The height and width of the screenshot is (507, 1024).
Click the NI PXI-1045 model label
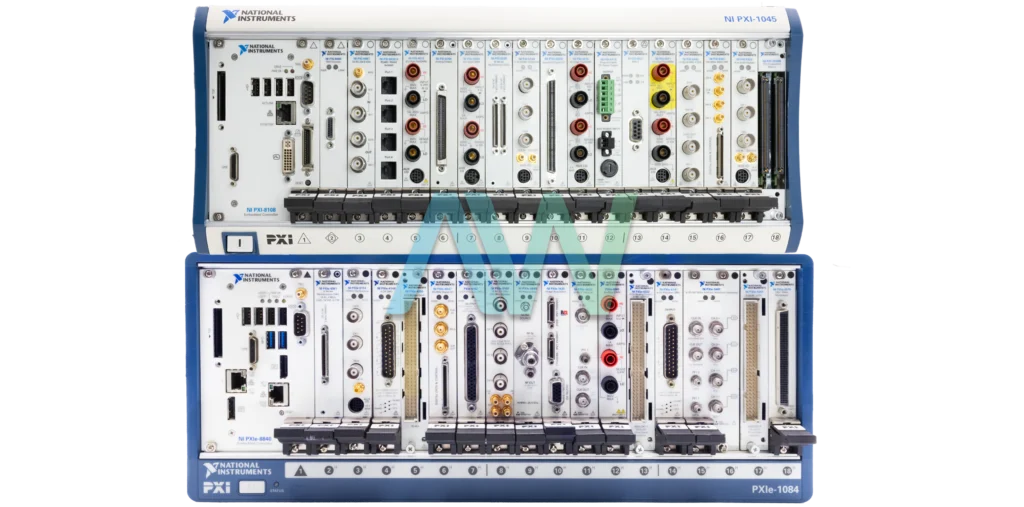(x=750, y=19)
